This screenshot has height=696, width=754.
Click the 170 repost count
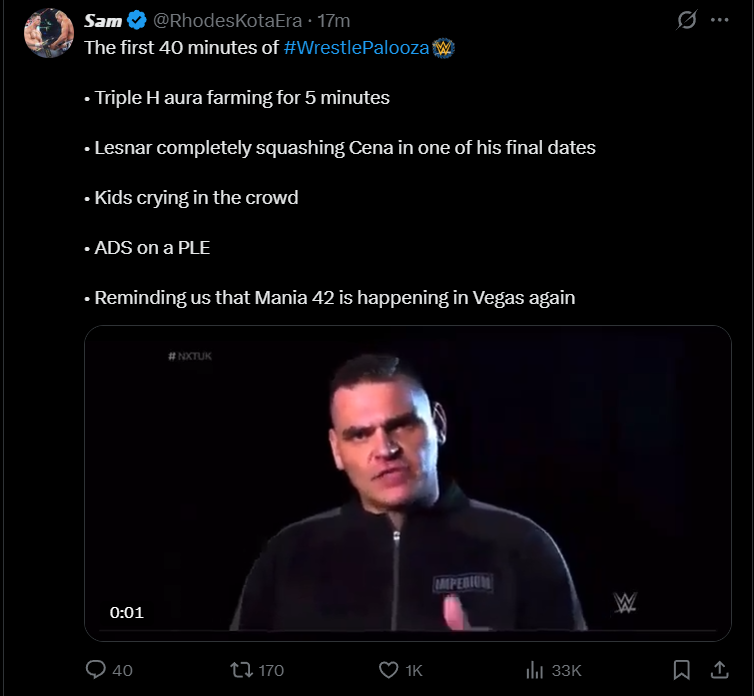tap(271, 670)
